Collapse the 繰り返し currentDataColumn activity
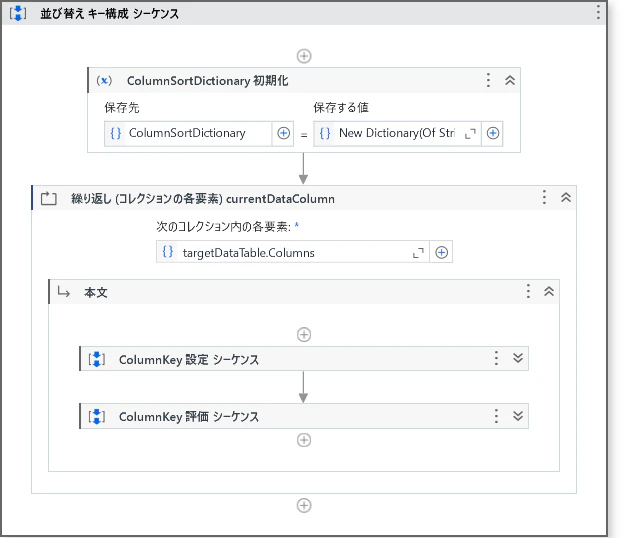630x538 pixels. pyautogui.click(x=566, y=197)
